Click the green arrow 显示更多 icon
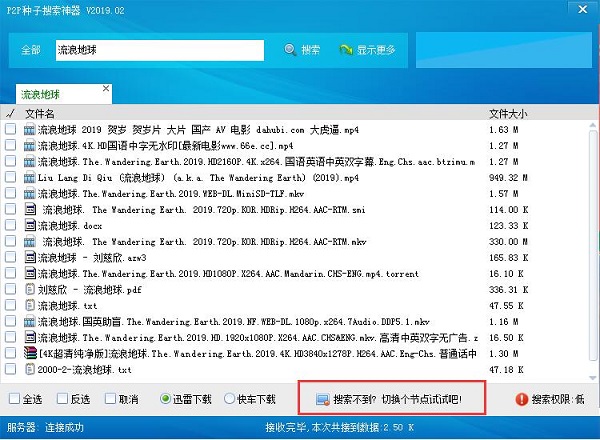The width and height of the screenshot is (600, 440). pyautogui.click(x=346, y=49)
